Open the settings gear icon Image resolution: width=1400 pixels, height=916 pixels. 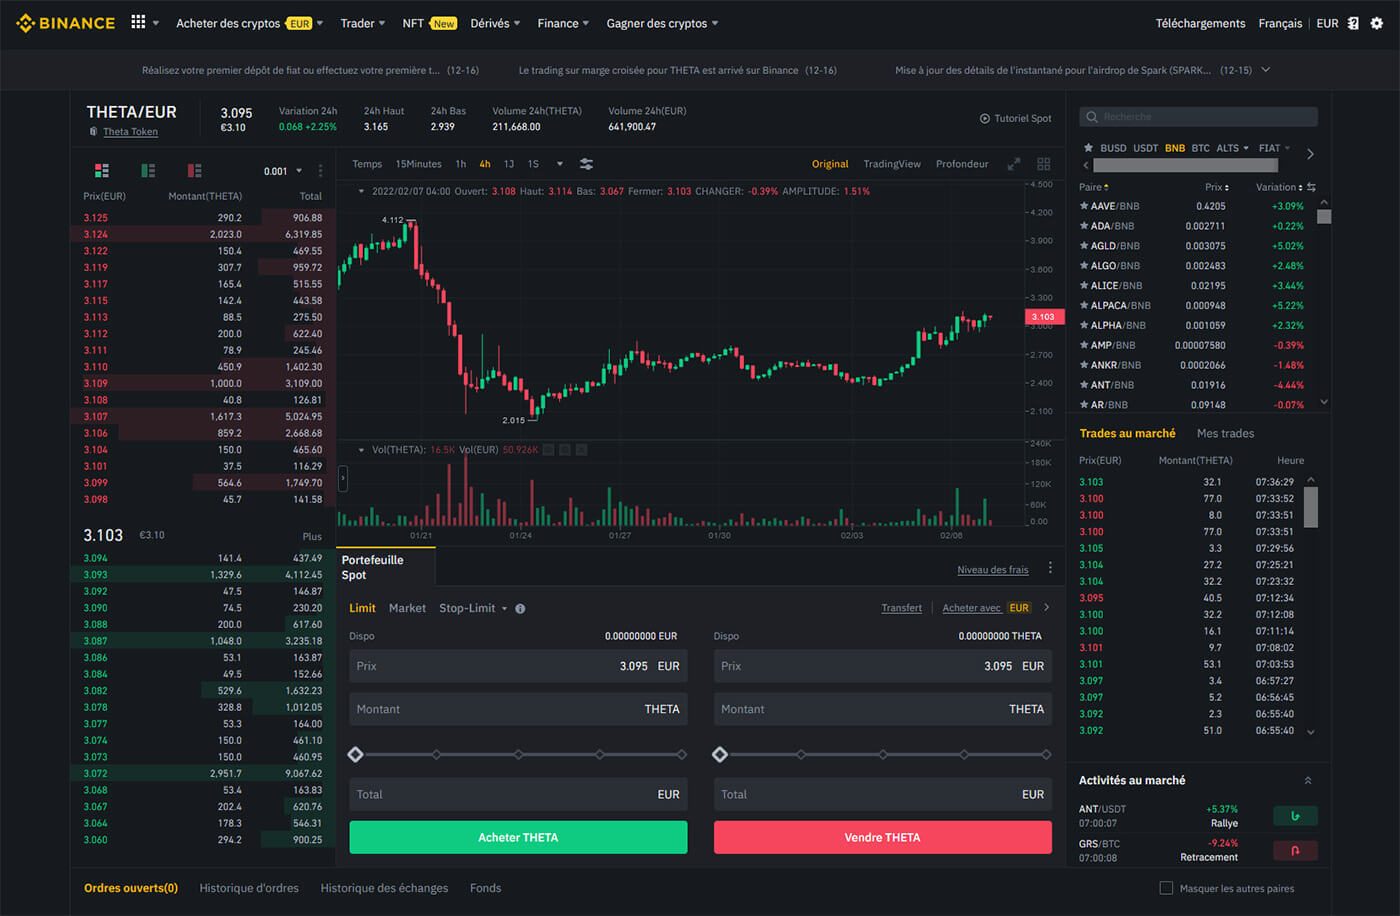point(1377,23)
